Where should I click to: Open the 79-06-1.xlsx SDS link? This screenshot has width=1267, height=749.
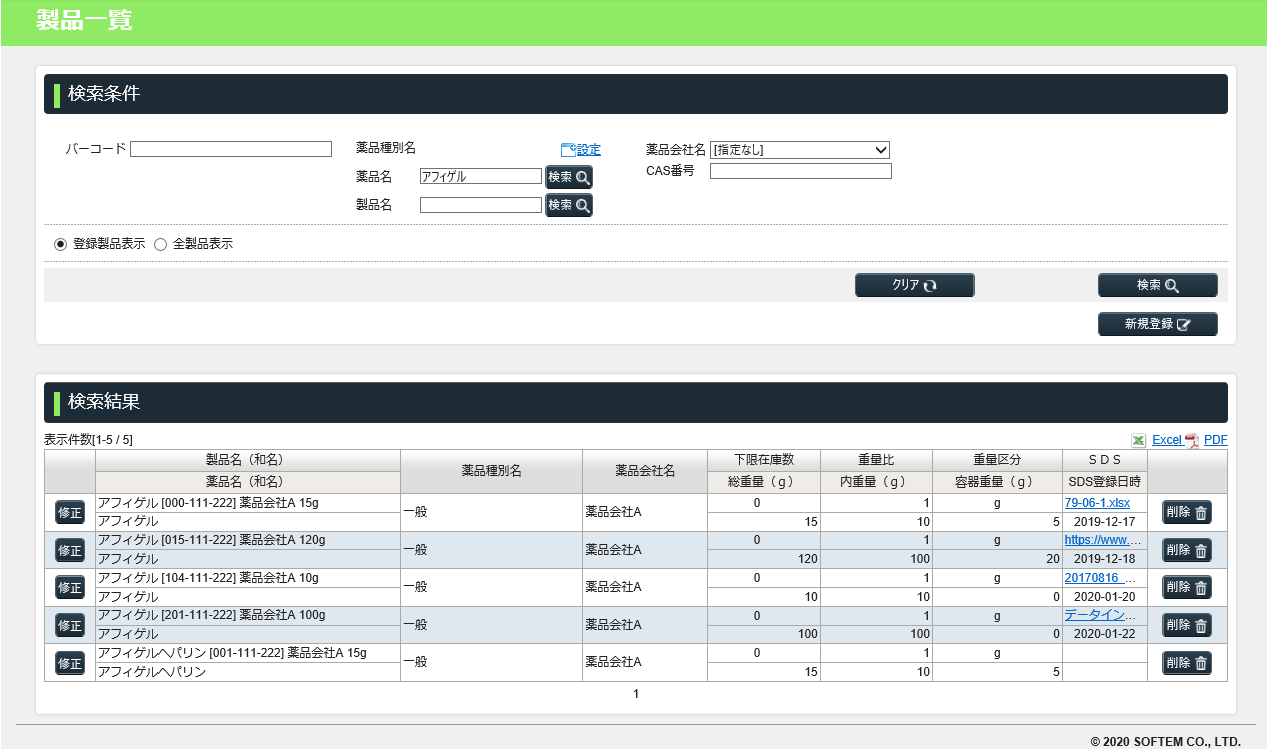pos(1097,503)
